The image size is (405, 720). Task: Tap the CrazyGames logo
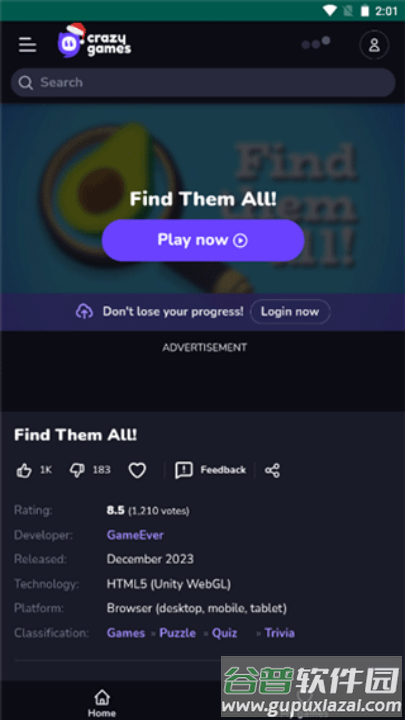95,41
